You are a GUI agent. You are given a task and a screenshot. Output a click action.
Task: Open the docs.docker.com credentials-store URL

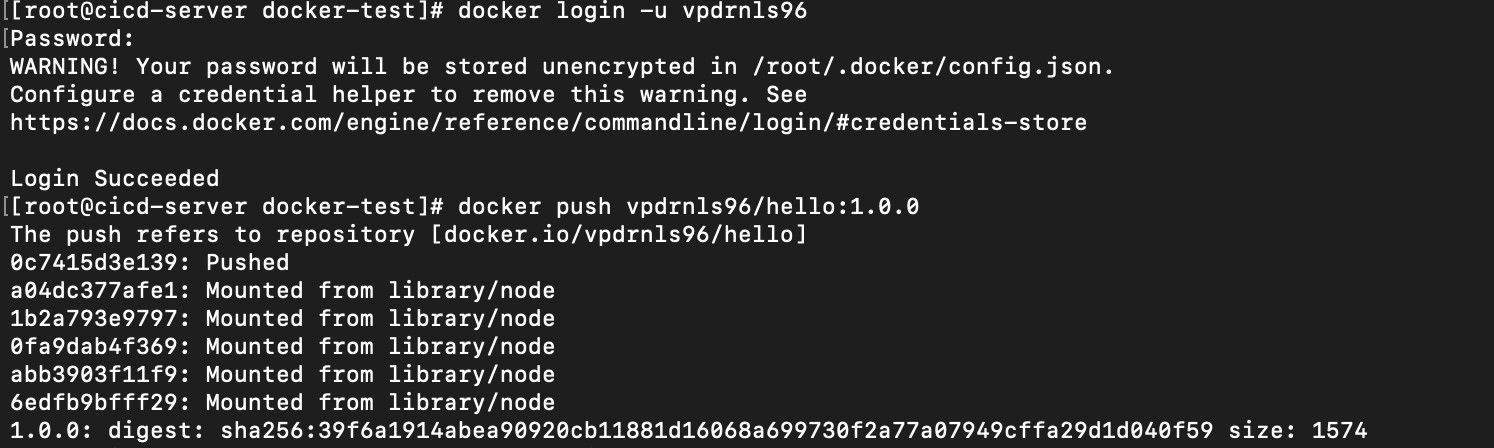point(548,123)
